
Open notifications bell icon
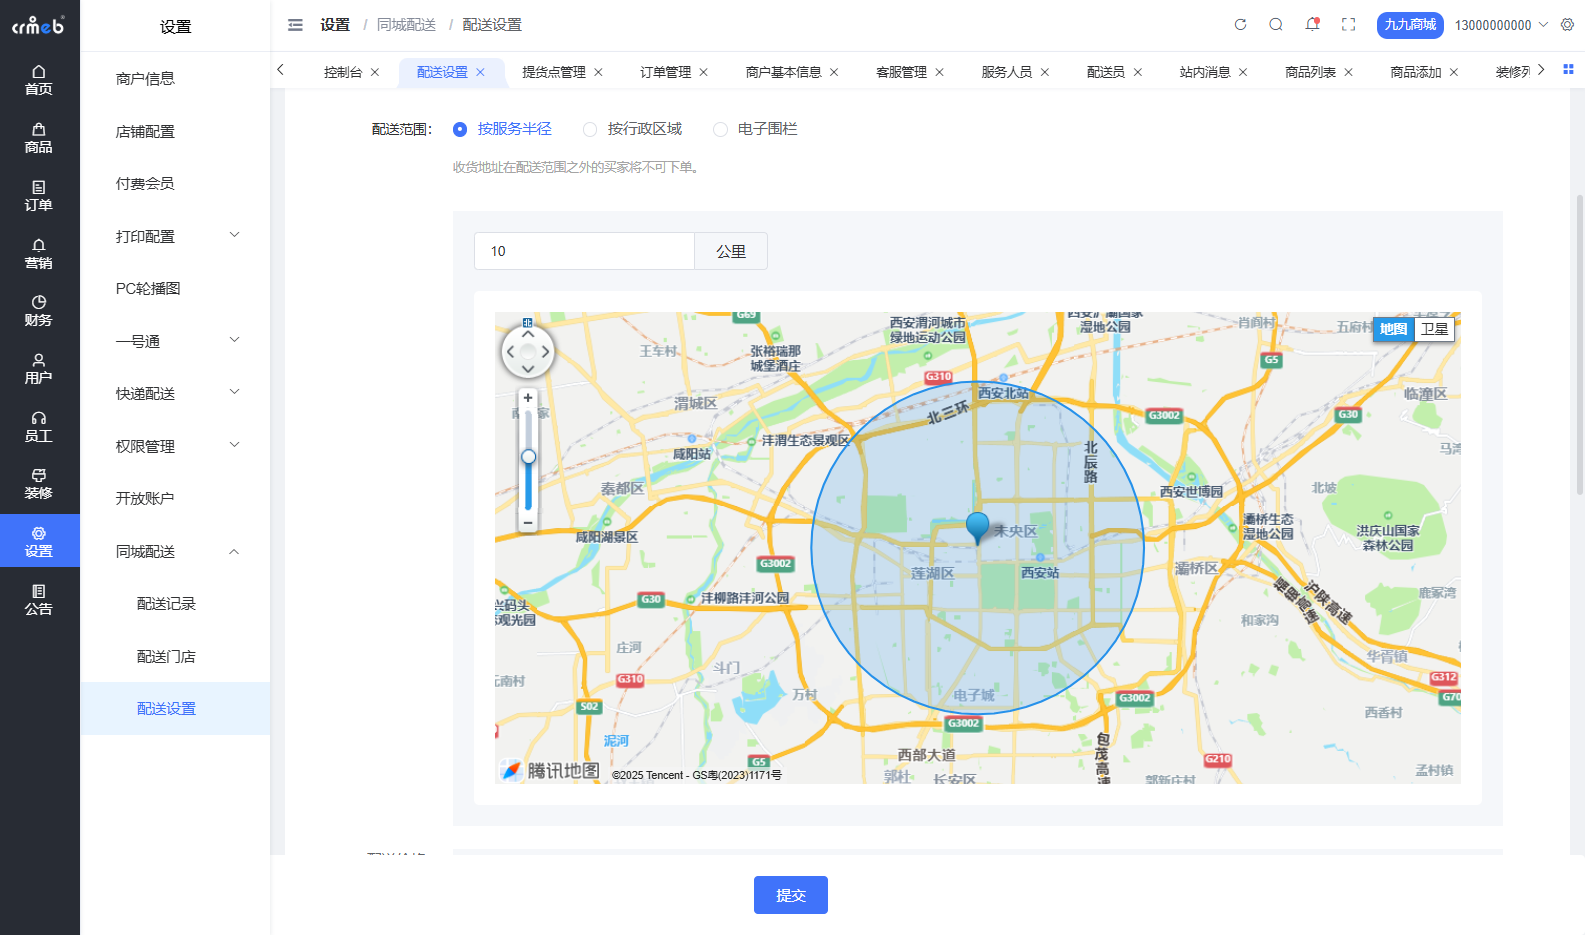click(1312, 25)
